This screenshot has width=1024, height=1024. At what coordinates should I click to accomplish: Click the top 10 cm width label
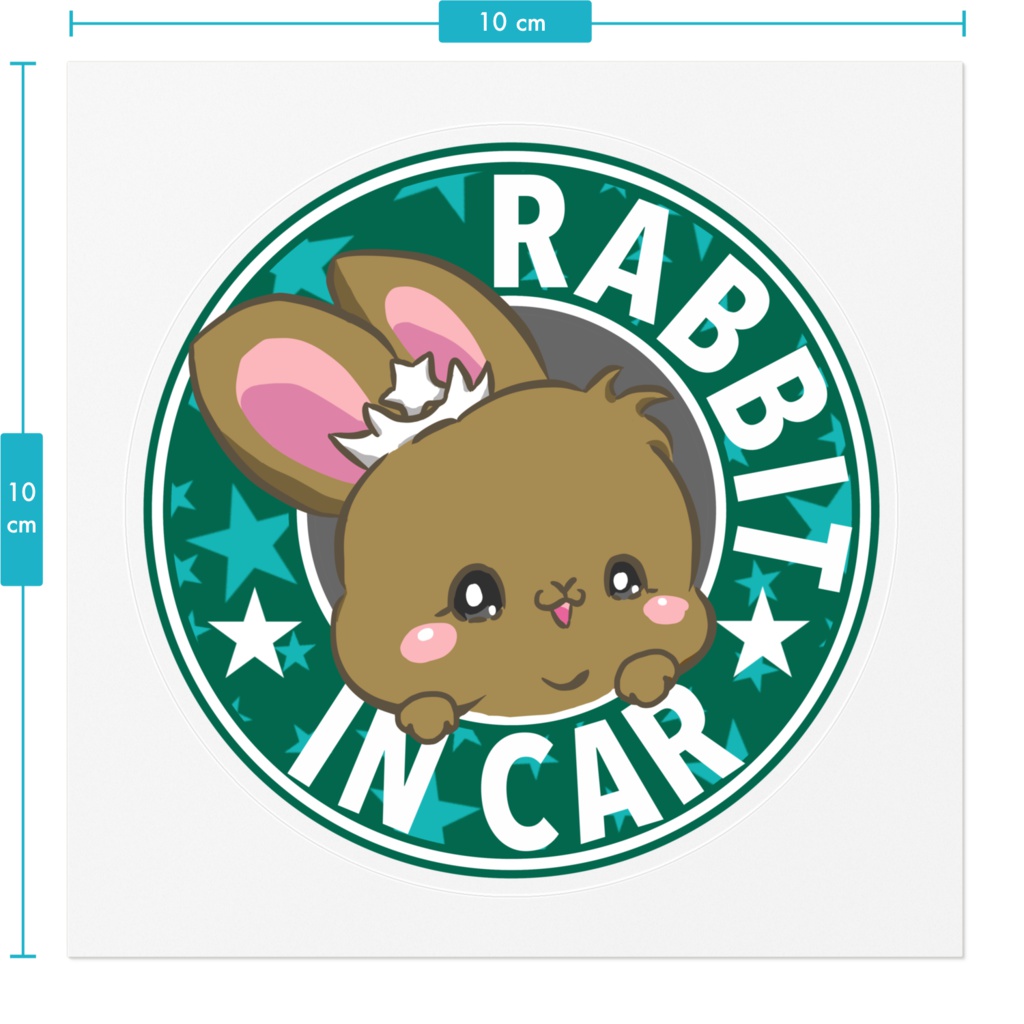515,22
